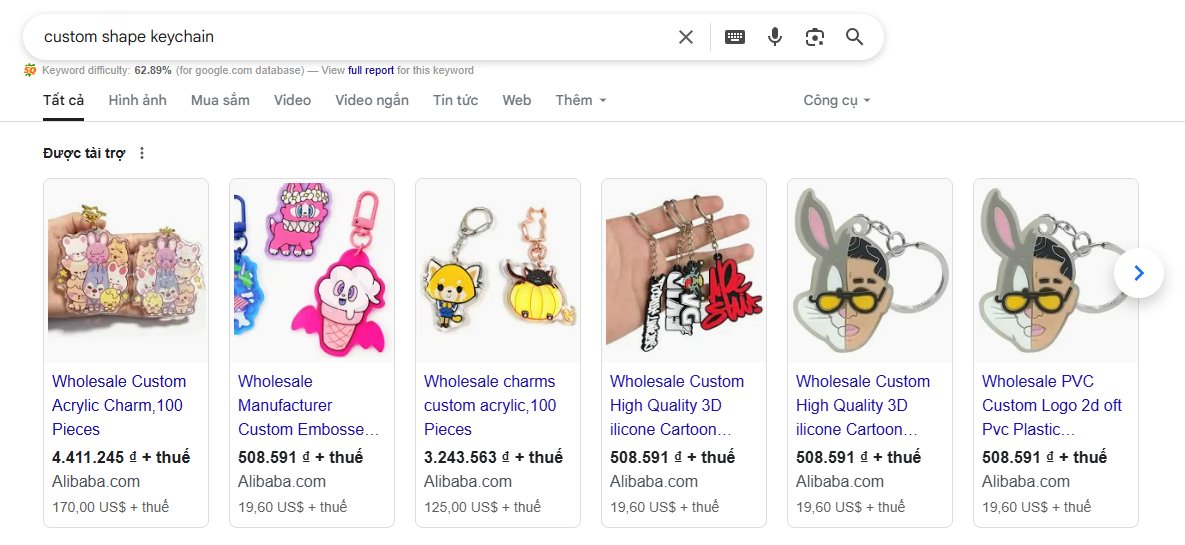
Task: Click the 125,00 US$ + thuế price
Action: pyautogui.click(x=482, y=506)
